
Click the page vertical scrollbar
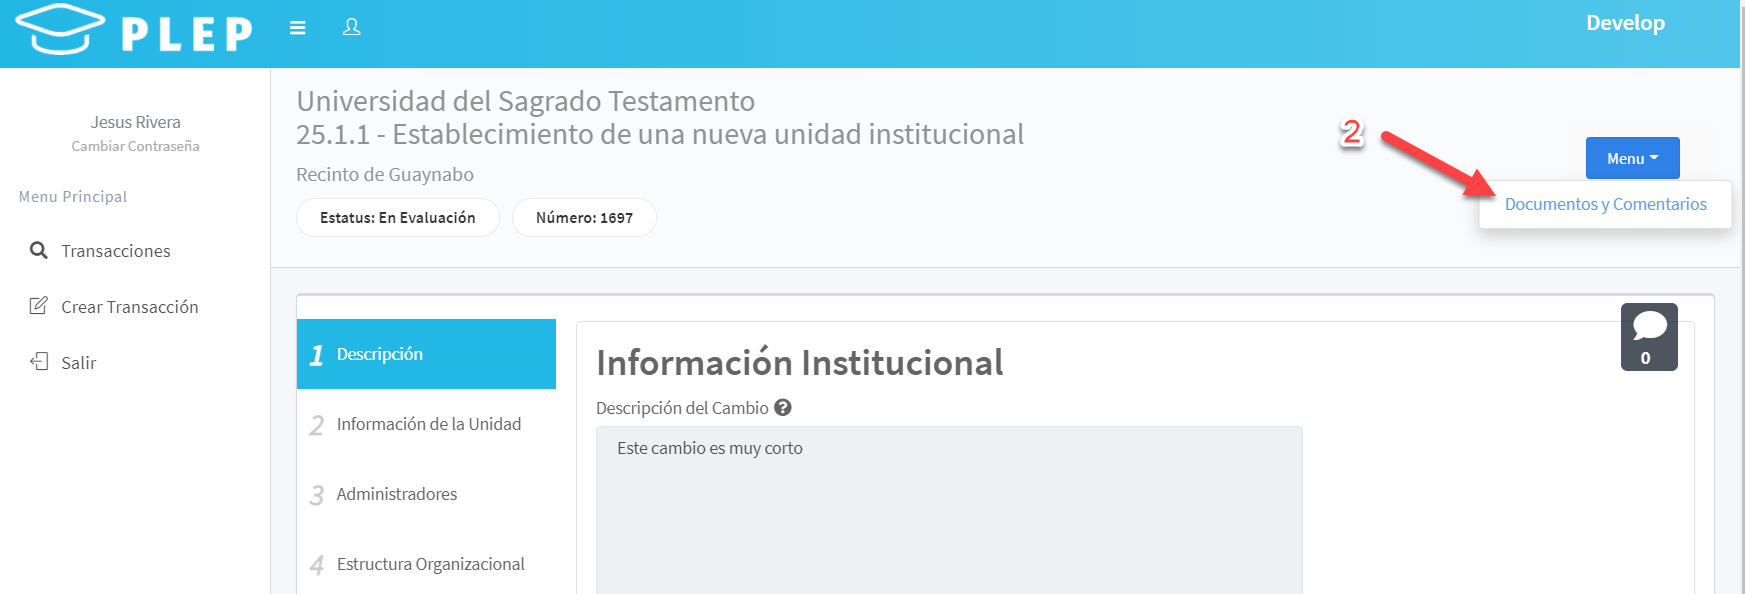[x=1742, y=297]
